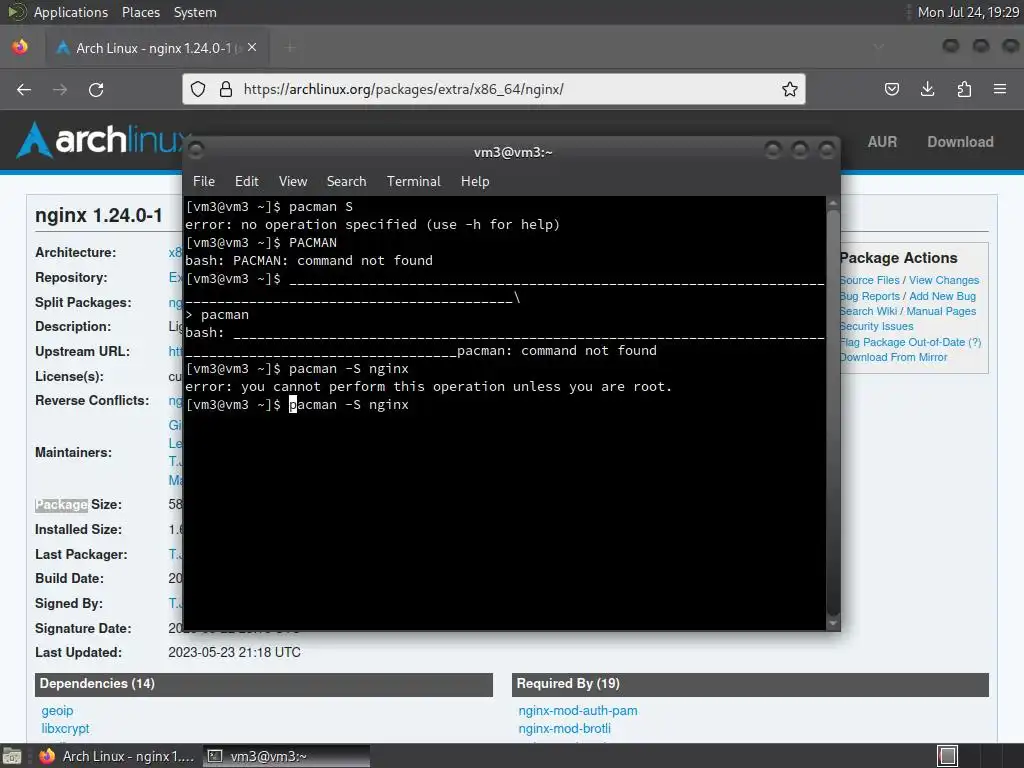Image resolution: width=1024 pixels, height=768 pixels.
Task: Click the show desktop icon in bottom panel
Action: [12, 756]
